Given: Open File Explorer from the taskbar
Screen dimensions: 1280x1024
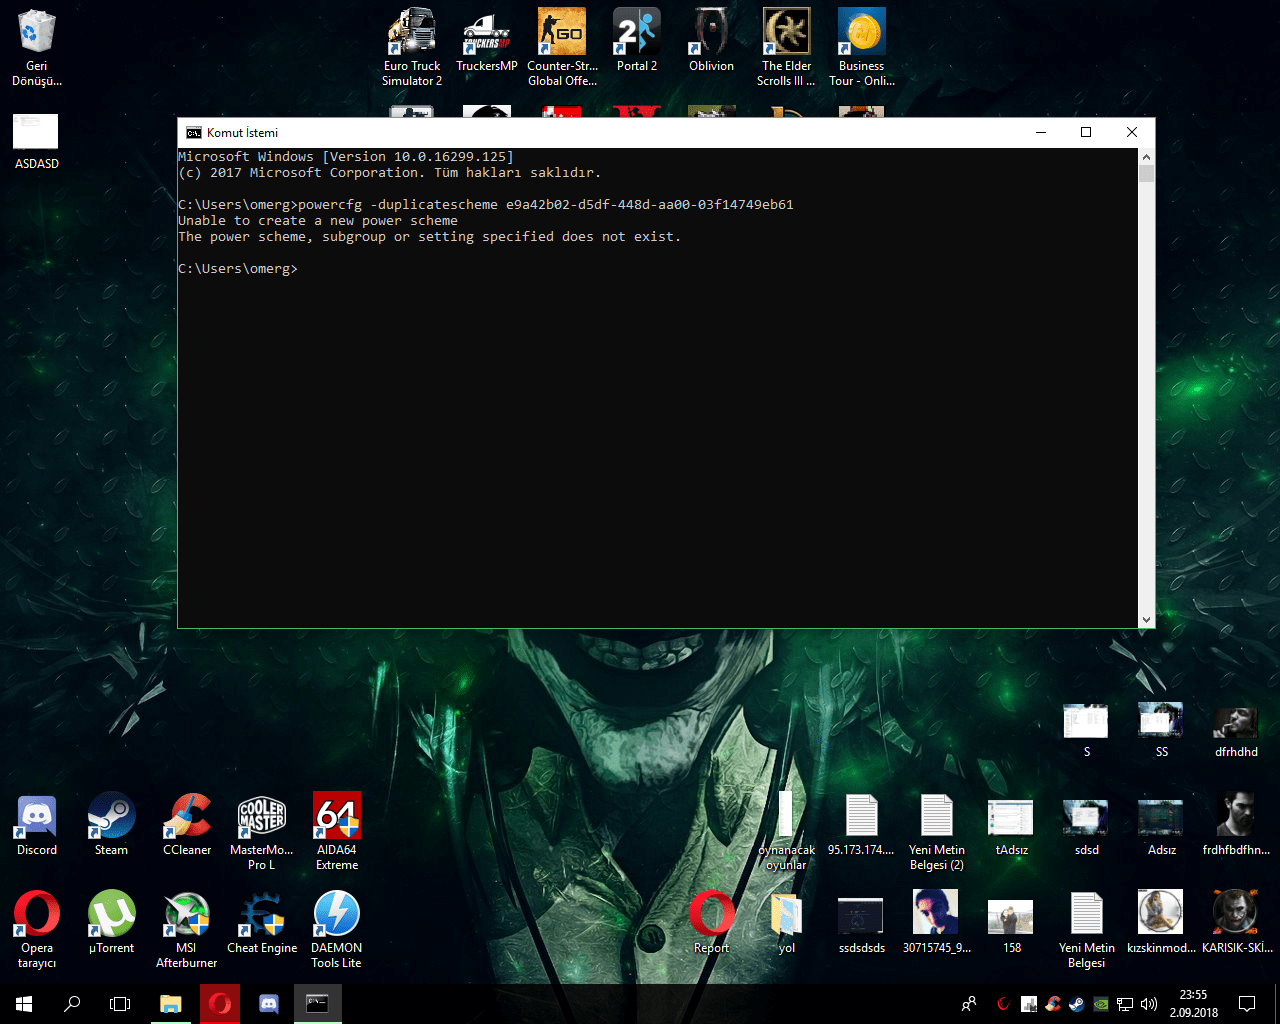Looking at the screenshot, I should 170,1004.
